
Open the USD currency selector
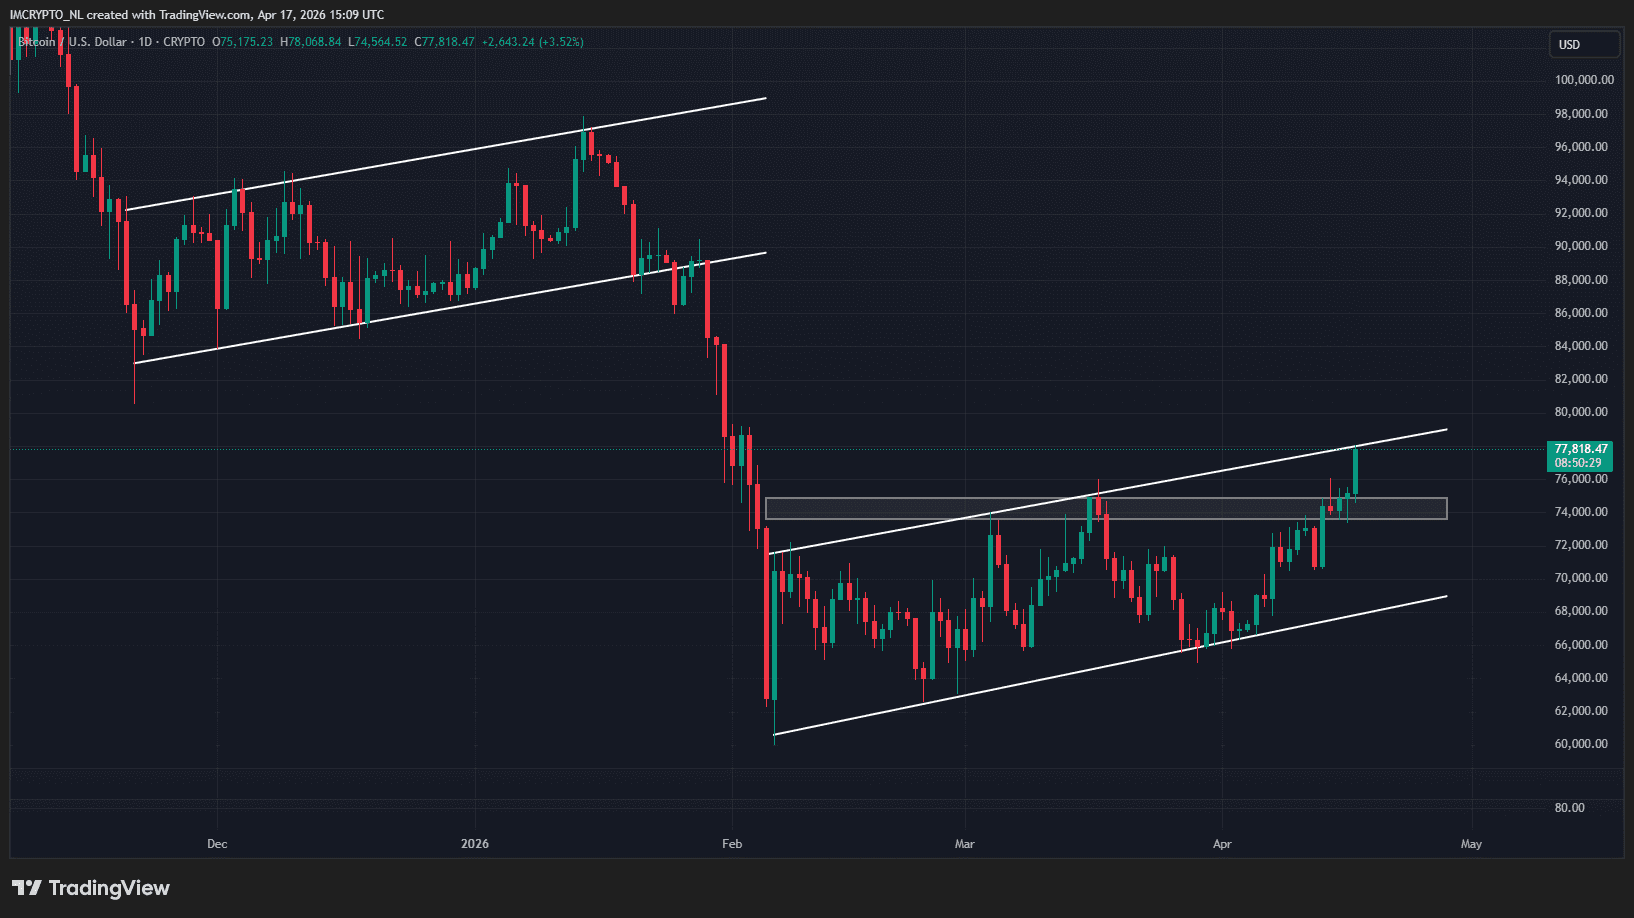1583,45
